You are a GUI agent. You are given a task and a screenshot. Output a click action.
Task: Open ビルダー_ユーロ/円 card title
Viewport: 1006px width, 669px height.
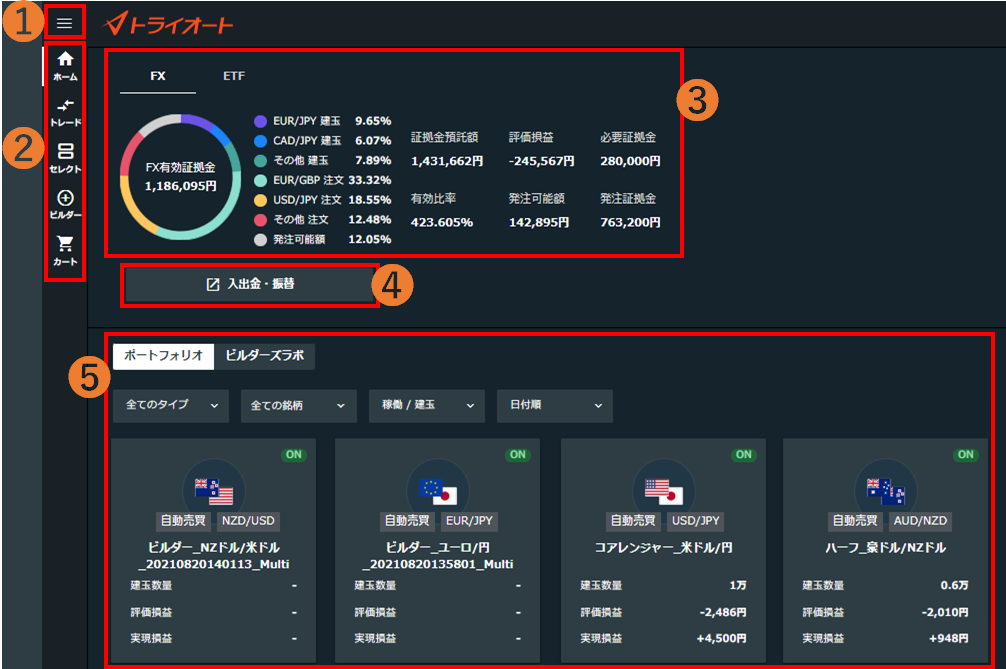point(438,555)
